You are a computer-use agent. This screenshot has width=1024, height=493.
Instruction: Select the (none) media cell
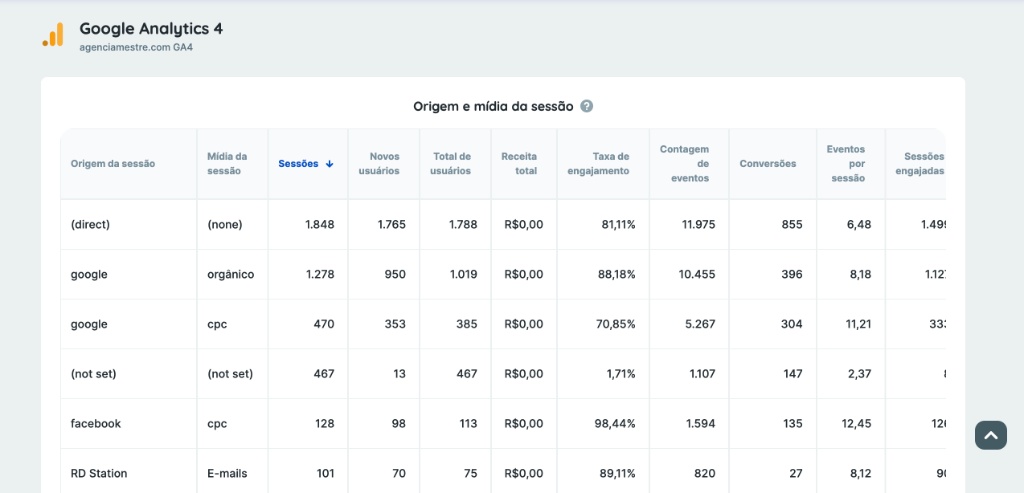point(225,224)
